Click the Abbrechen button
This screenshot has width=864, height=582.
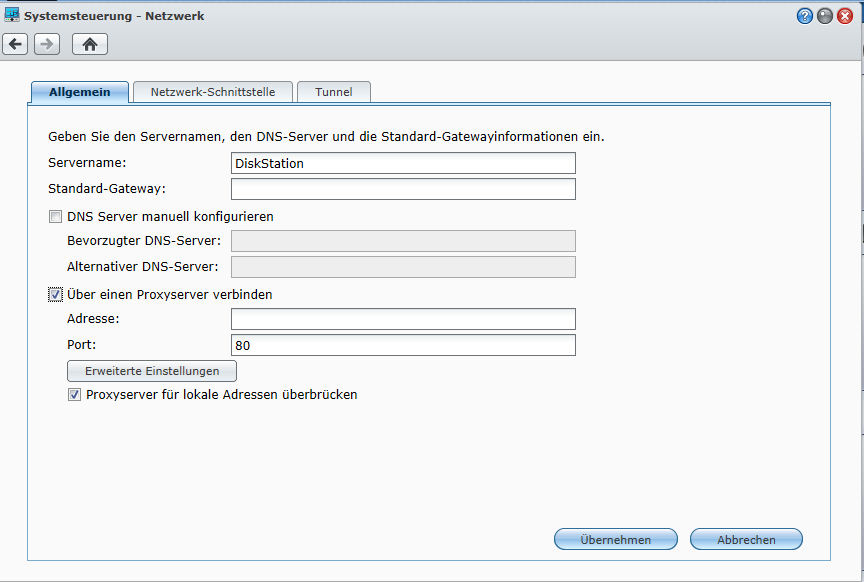pos(746,540)
